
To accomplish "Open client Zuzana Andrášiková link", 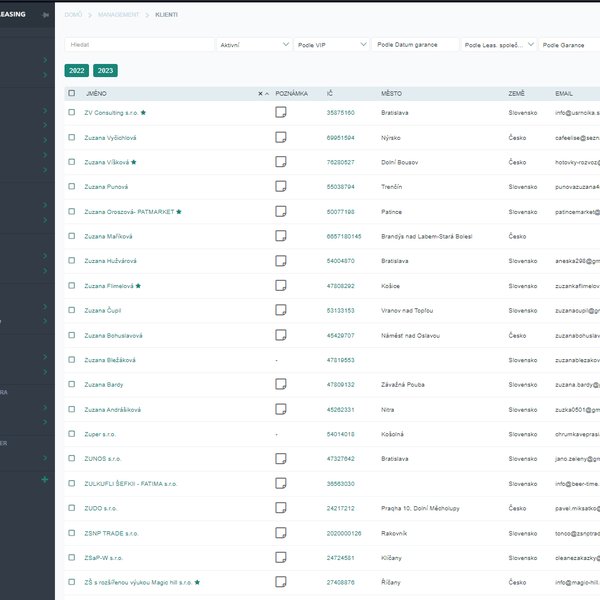I will [112, 409].
